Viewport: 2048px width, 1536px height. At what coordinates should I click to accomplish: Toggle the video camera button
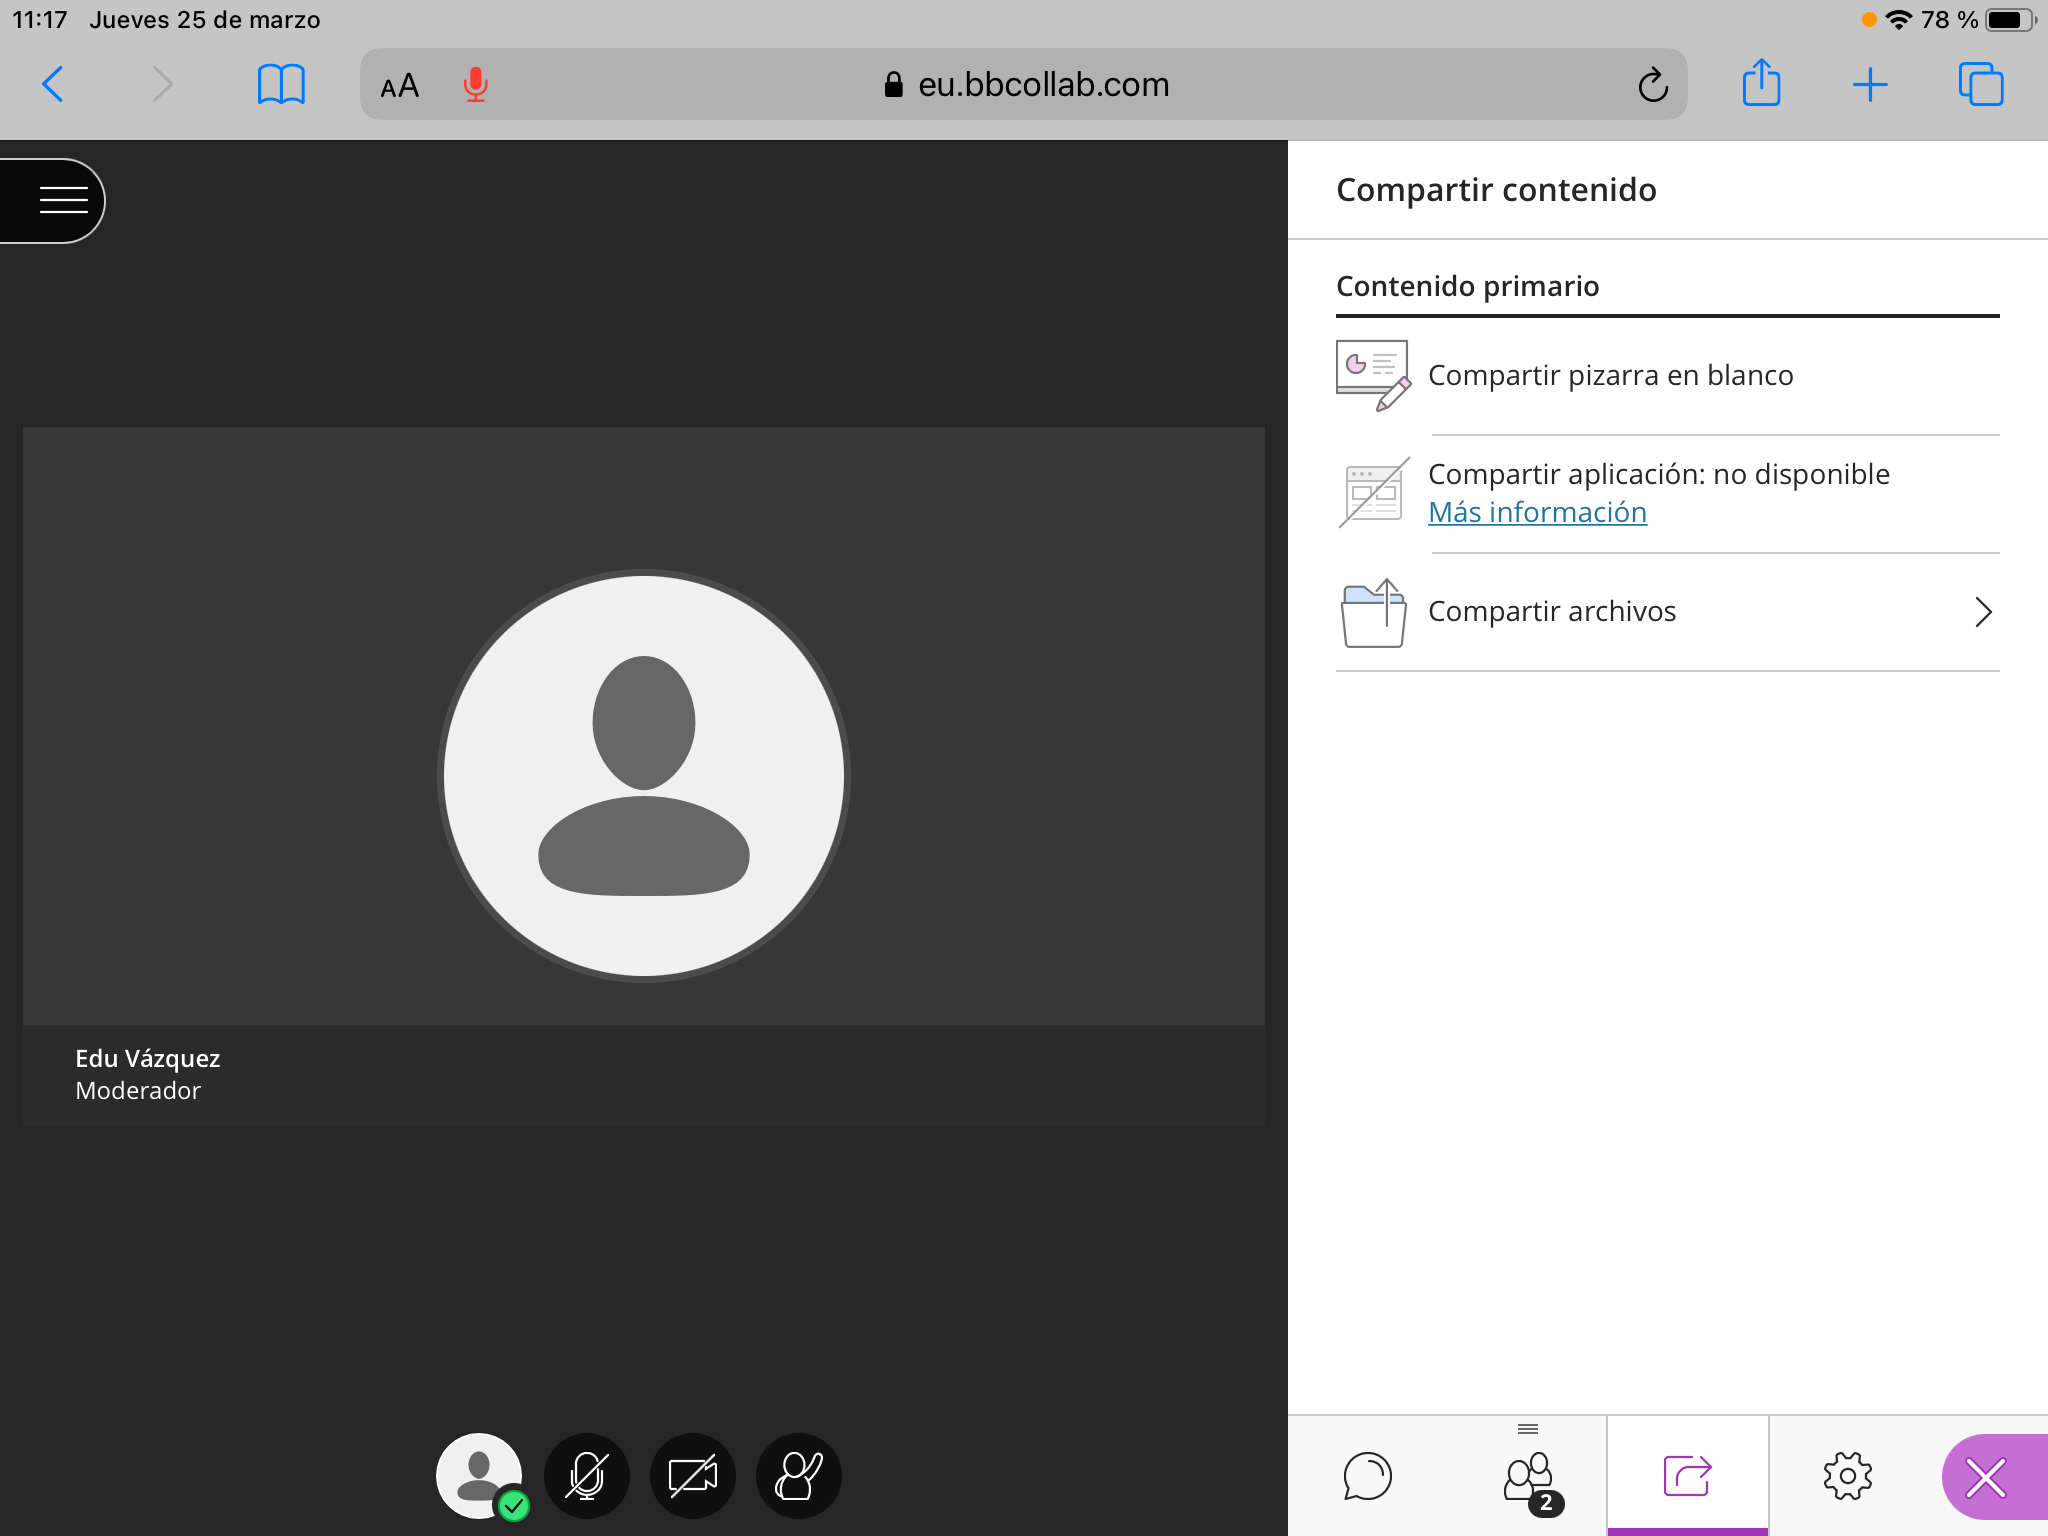pos(693,1476)
